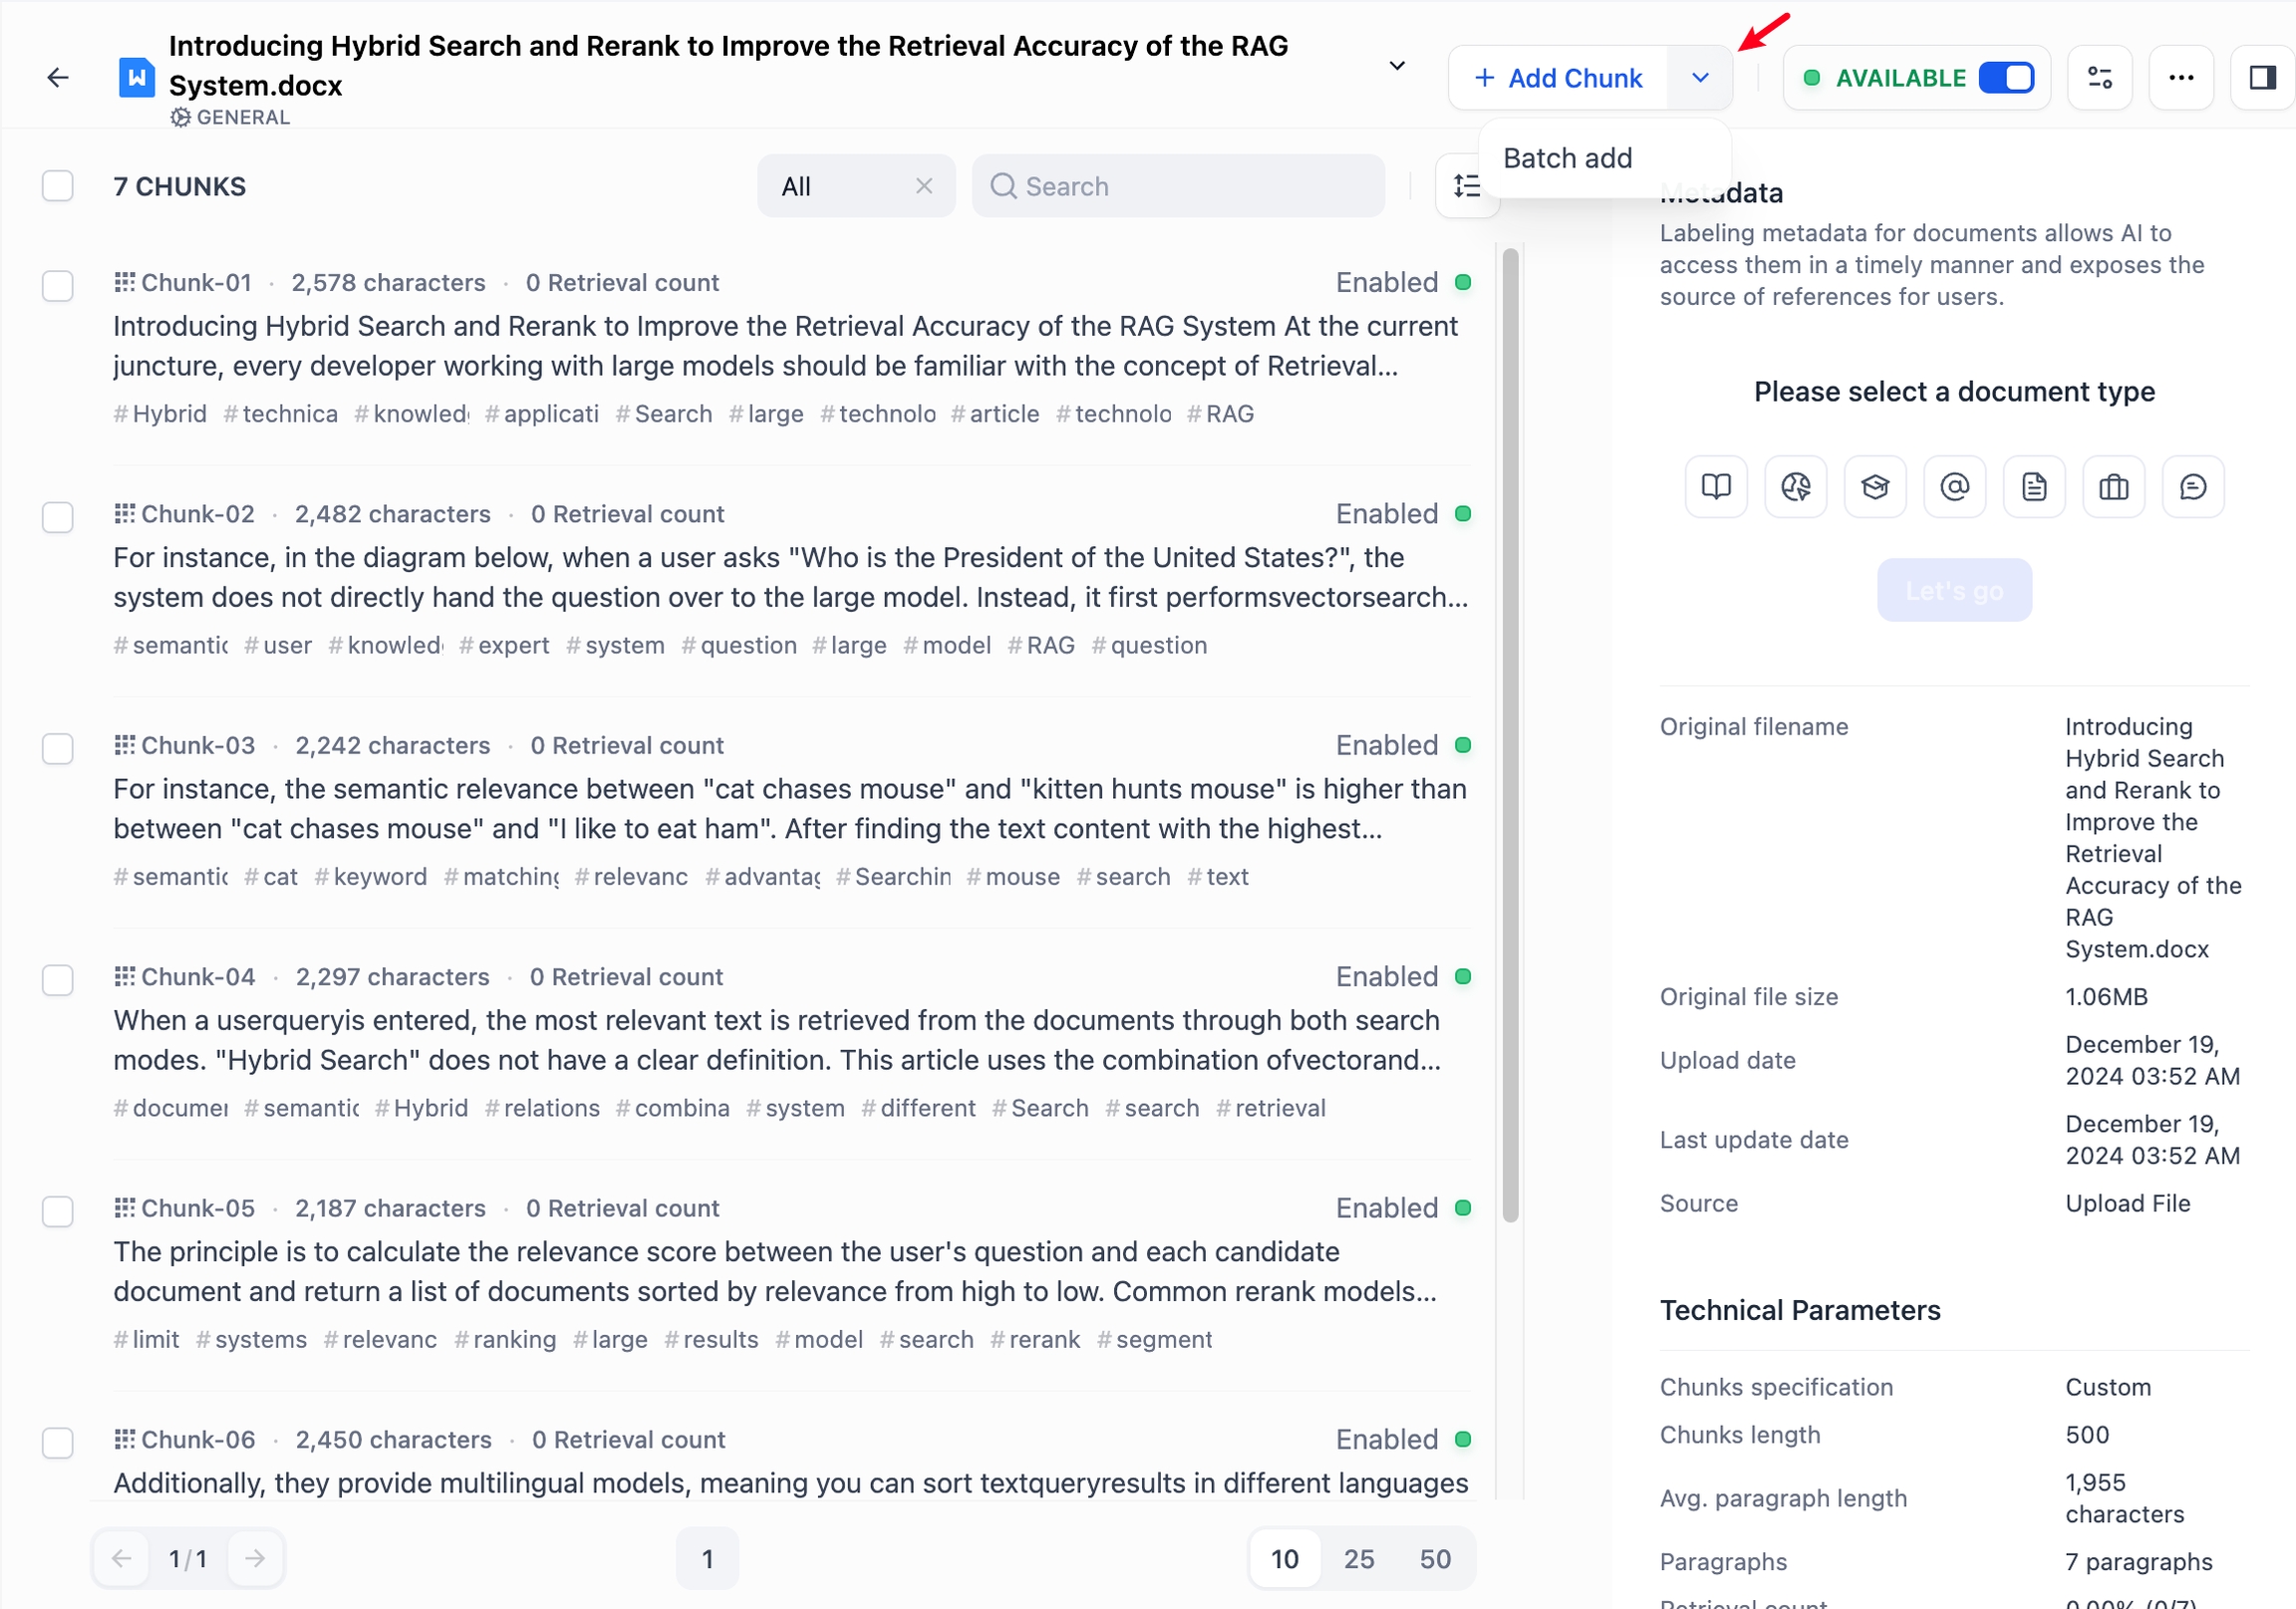Image resolution: width=2296 pixels, height=1609 pixels.
Task: Tick the checkbox for Chunk-03
Action: [58, 748]
